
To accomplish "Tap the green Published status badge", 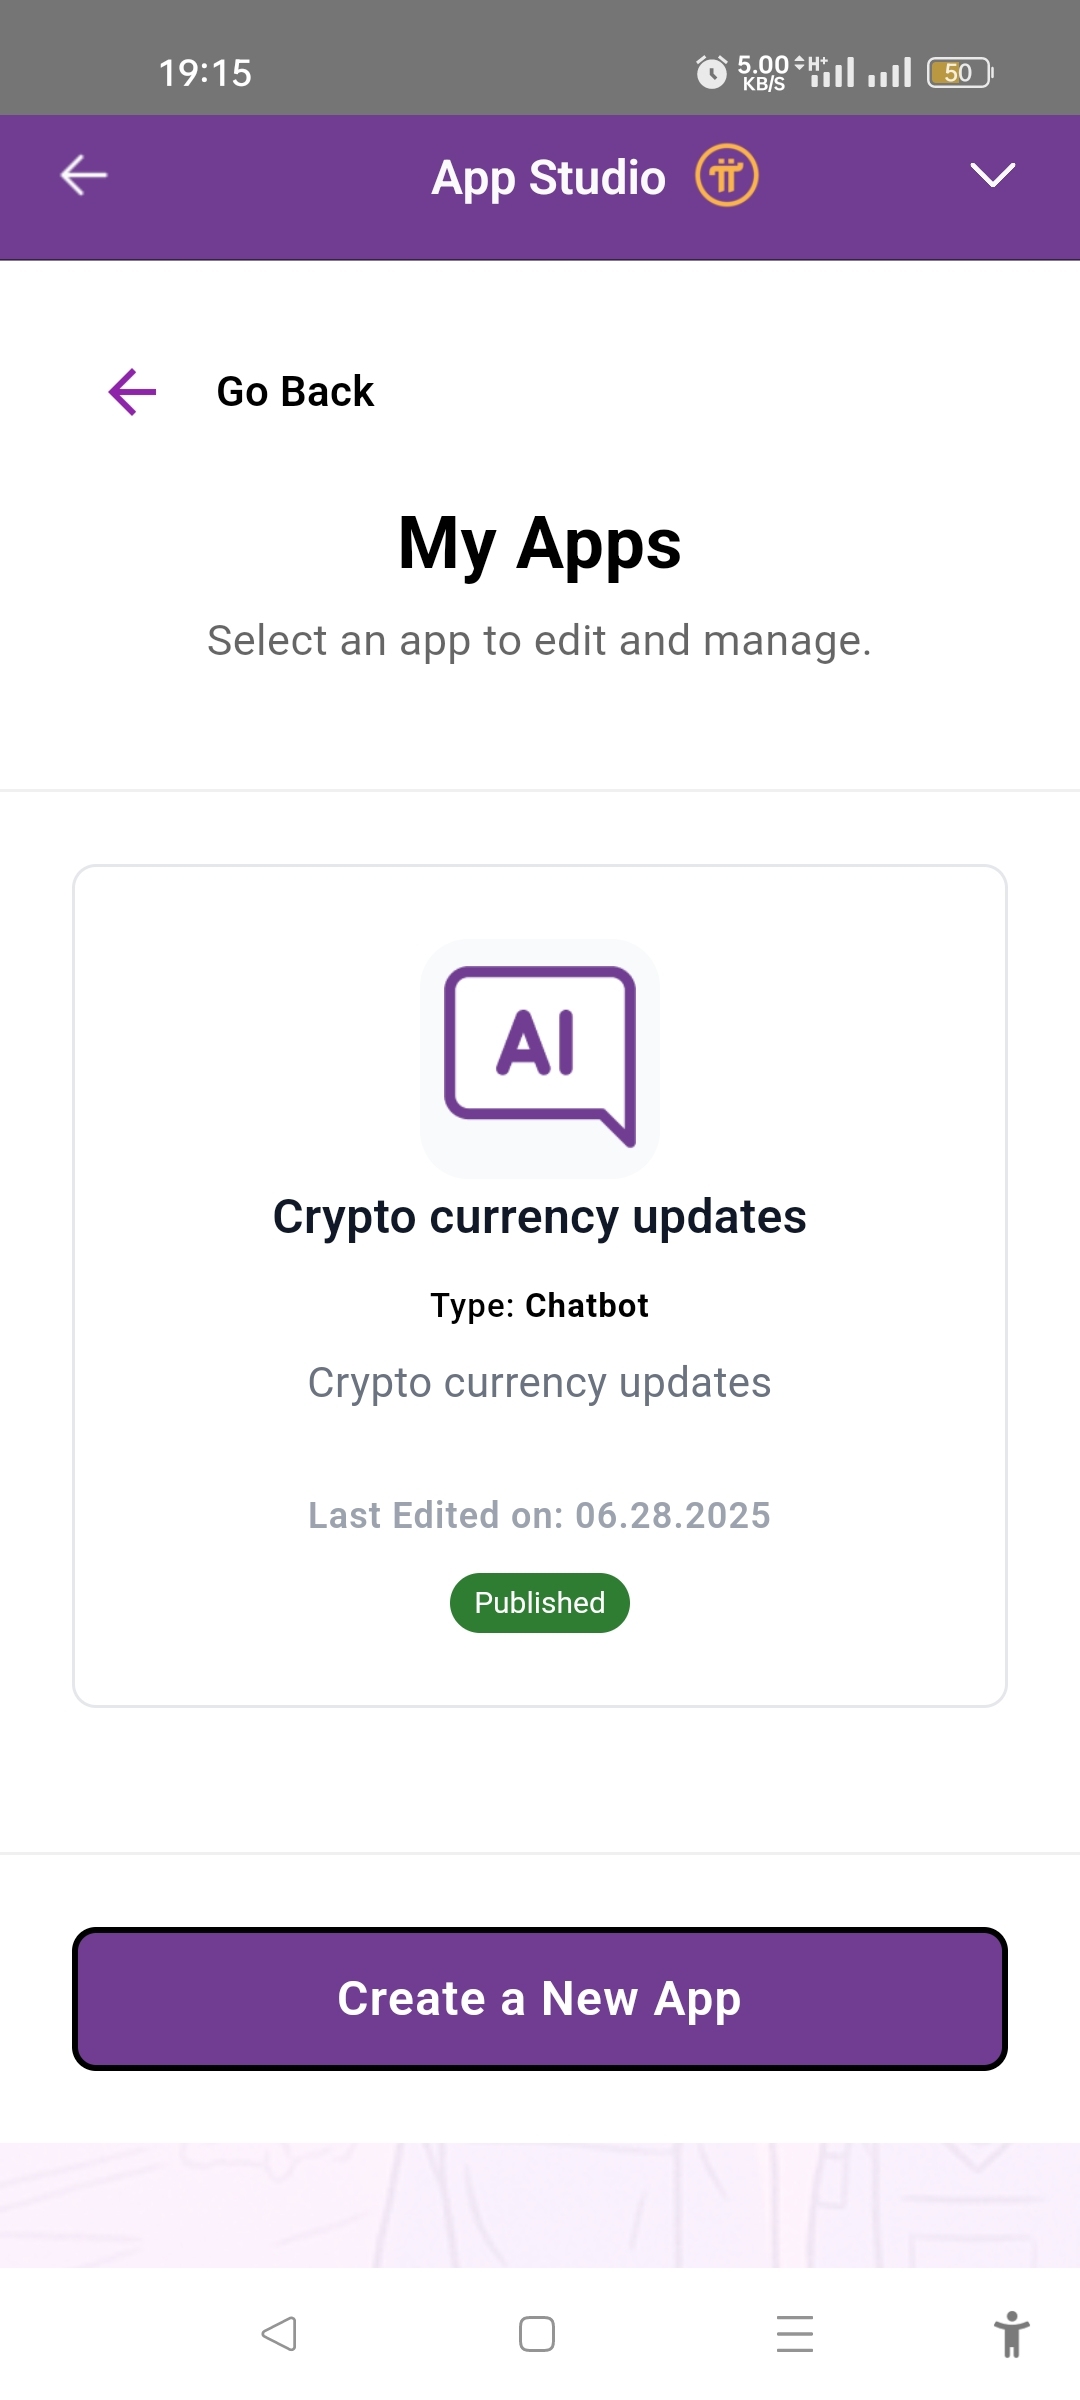I will tap(540, 1603).
